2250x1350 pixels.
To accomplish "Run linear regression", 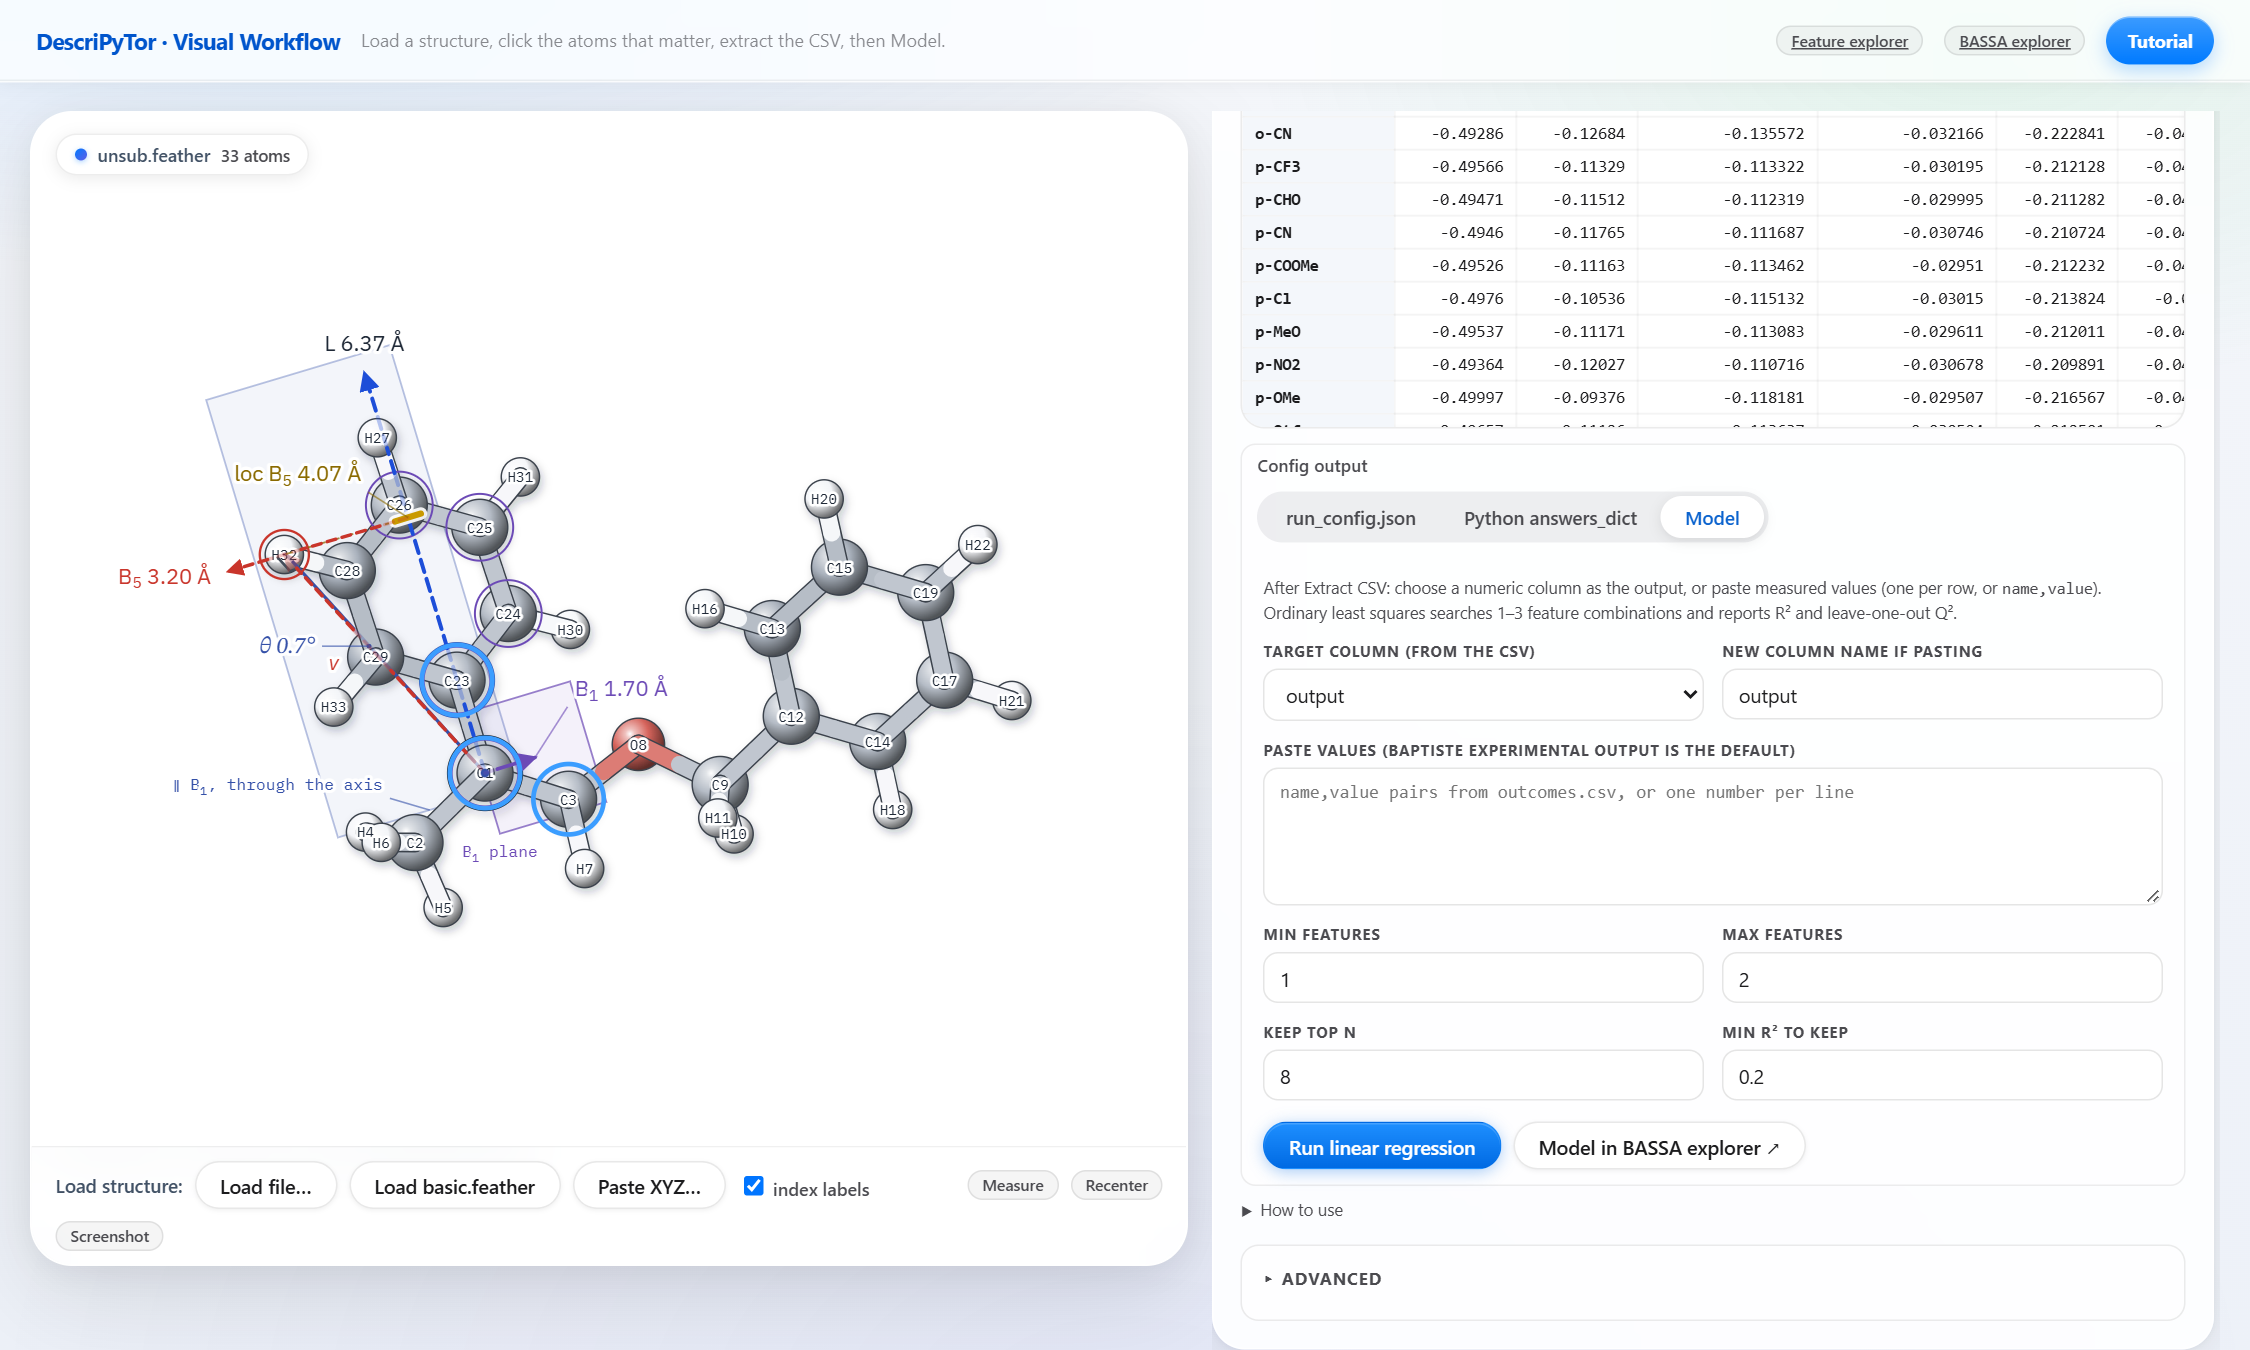I will [1381, 1147].
